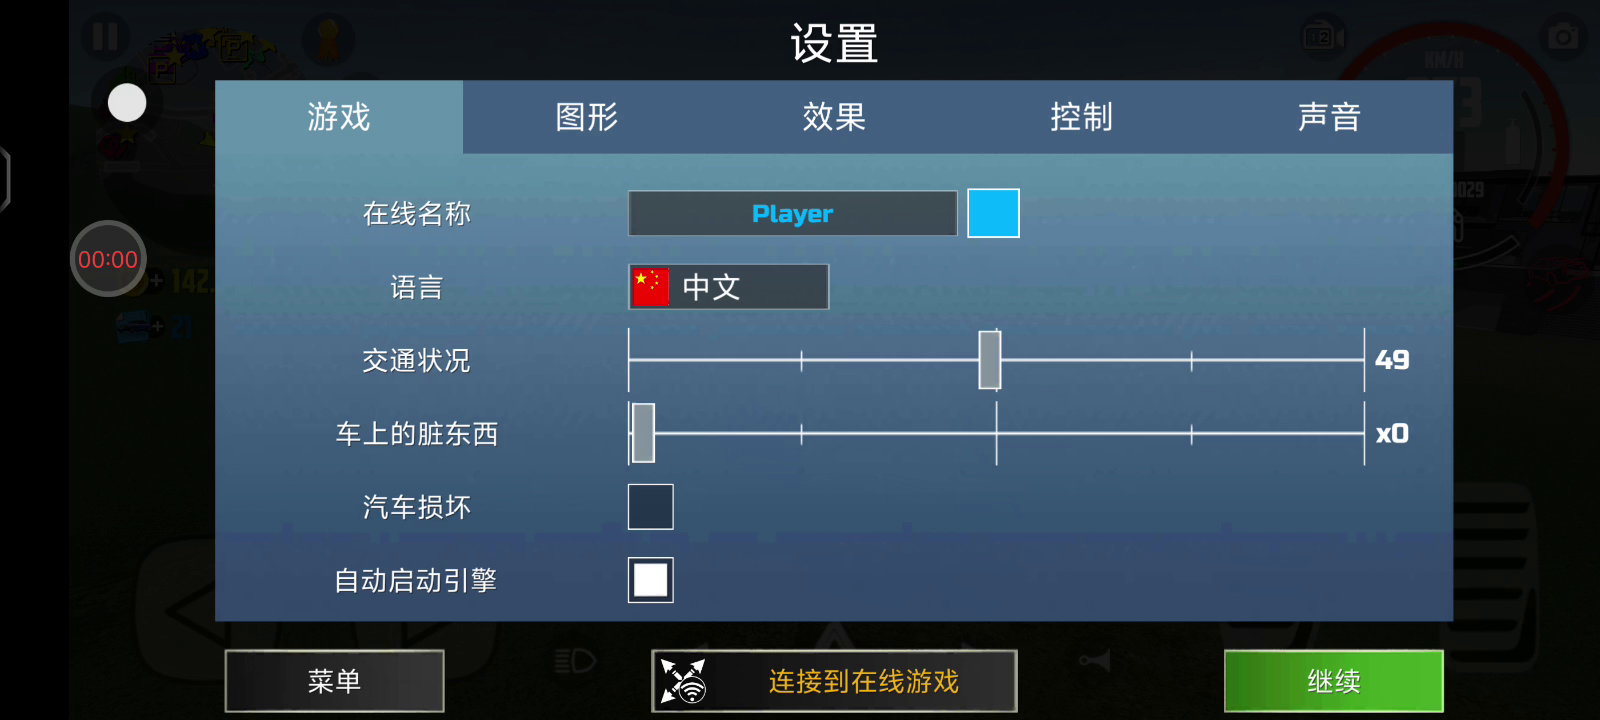
Task: Click 连接到在线游戏 button
Action: [834, 681]
